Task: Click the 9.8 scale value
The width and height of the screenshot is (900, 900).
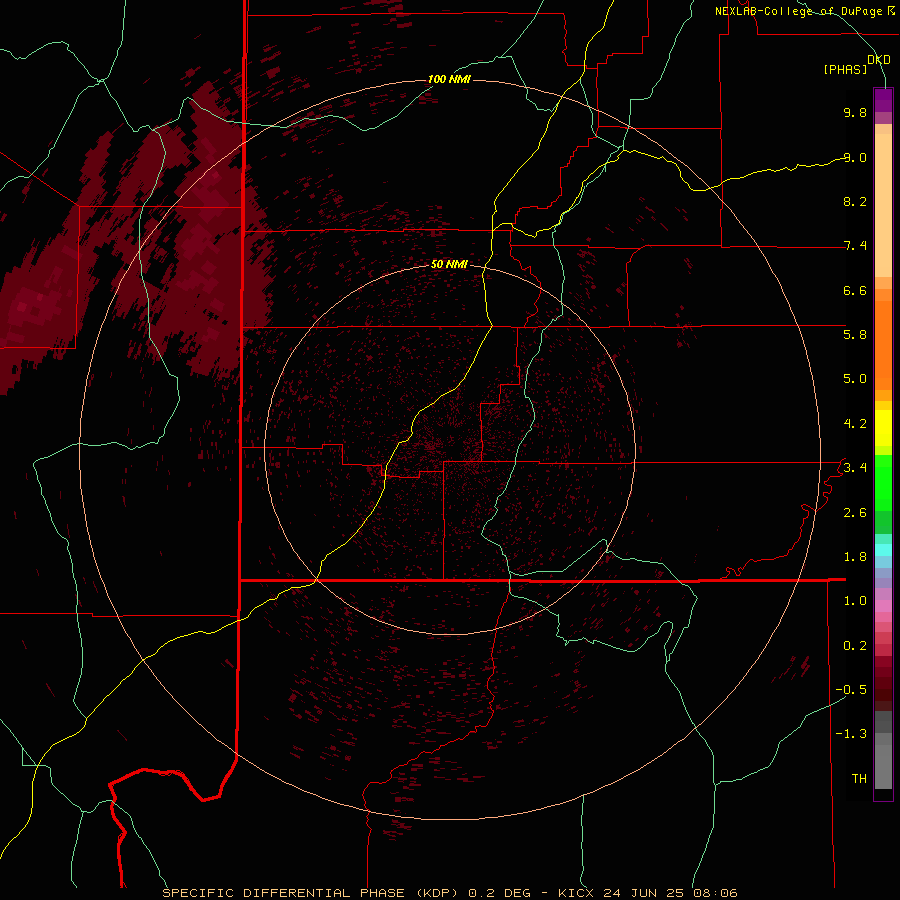Action: (855, 112)
